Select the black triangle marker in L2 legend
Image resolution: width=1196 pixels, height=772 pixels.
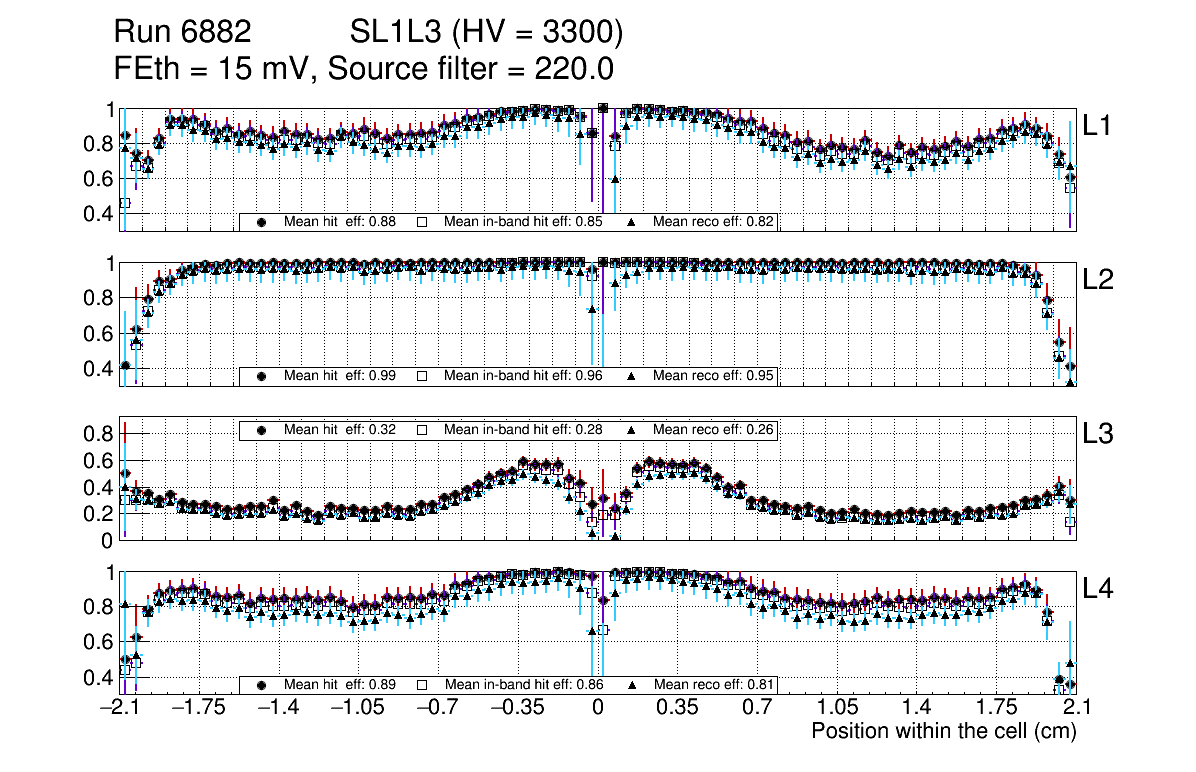[631, 376]
